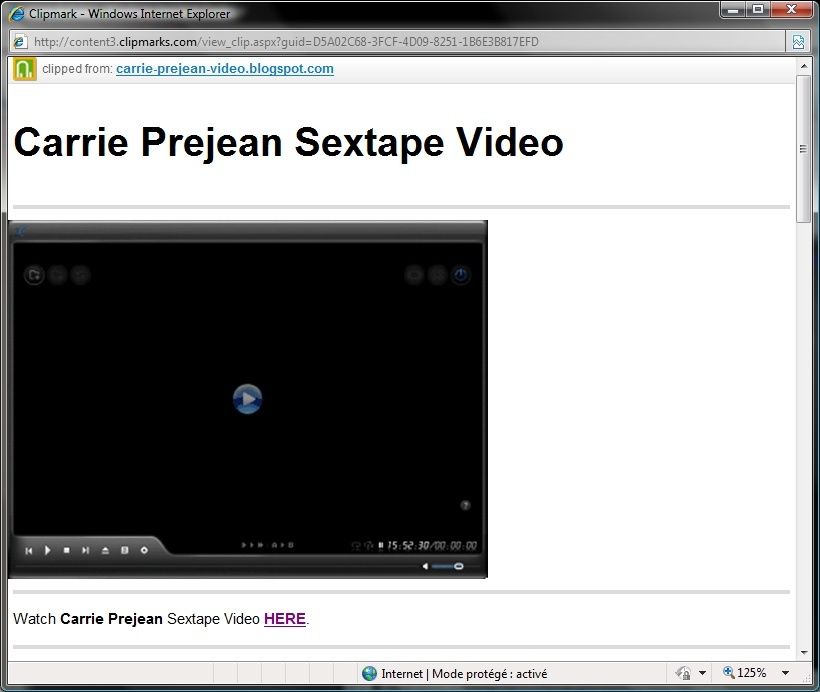Screen dimensions: 820x692
Task: Open carrie-prejean-video.blogspot.com source link
Action: pos(225,69)
